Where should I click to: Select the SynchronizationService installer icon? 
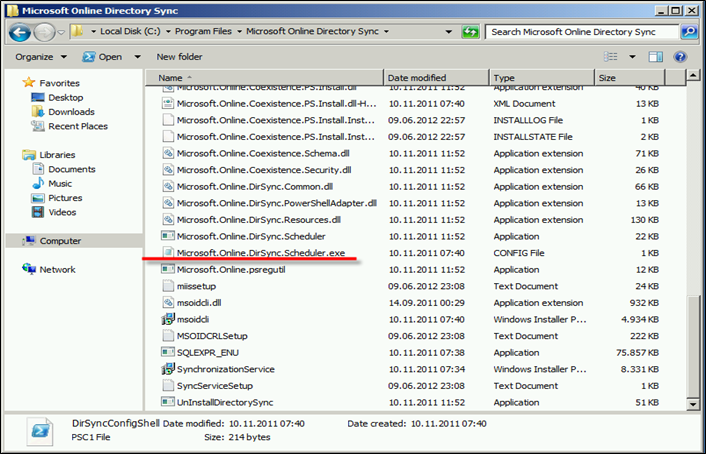[x=168, y=369]
